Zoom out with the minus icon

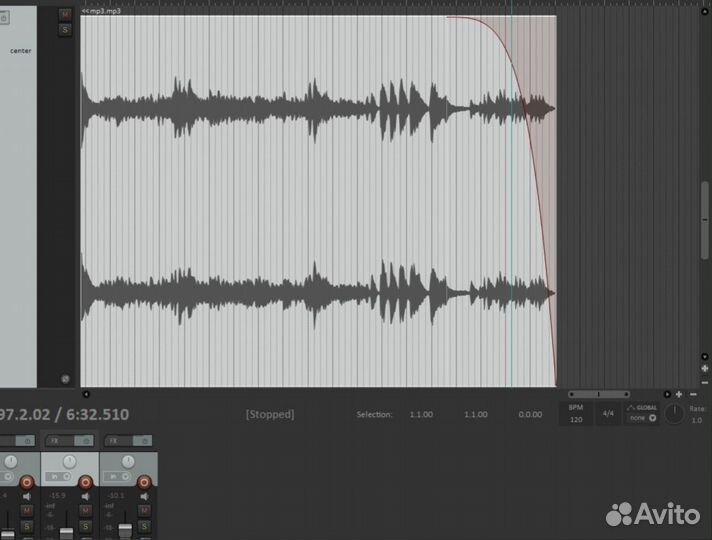(x=695, y=394)
